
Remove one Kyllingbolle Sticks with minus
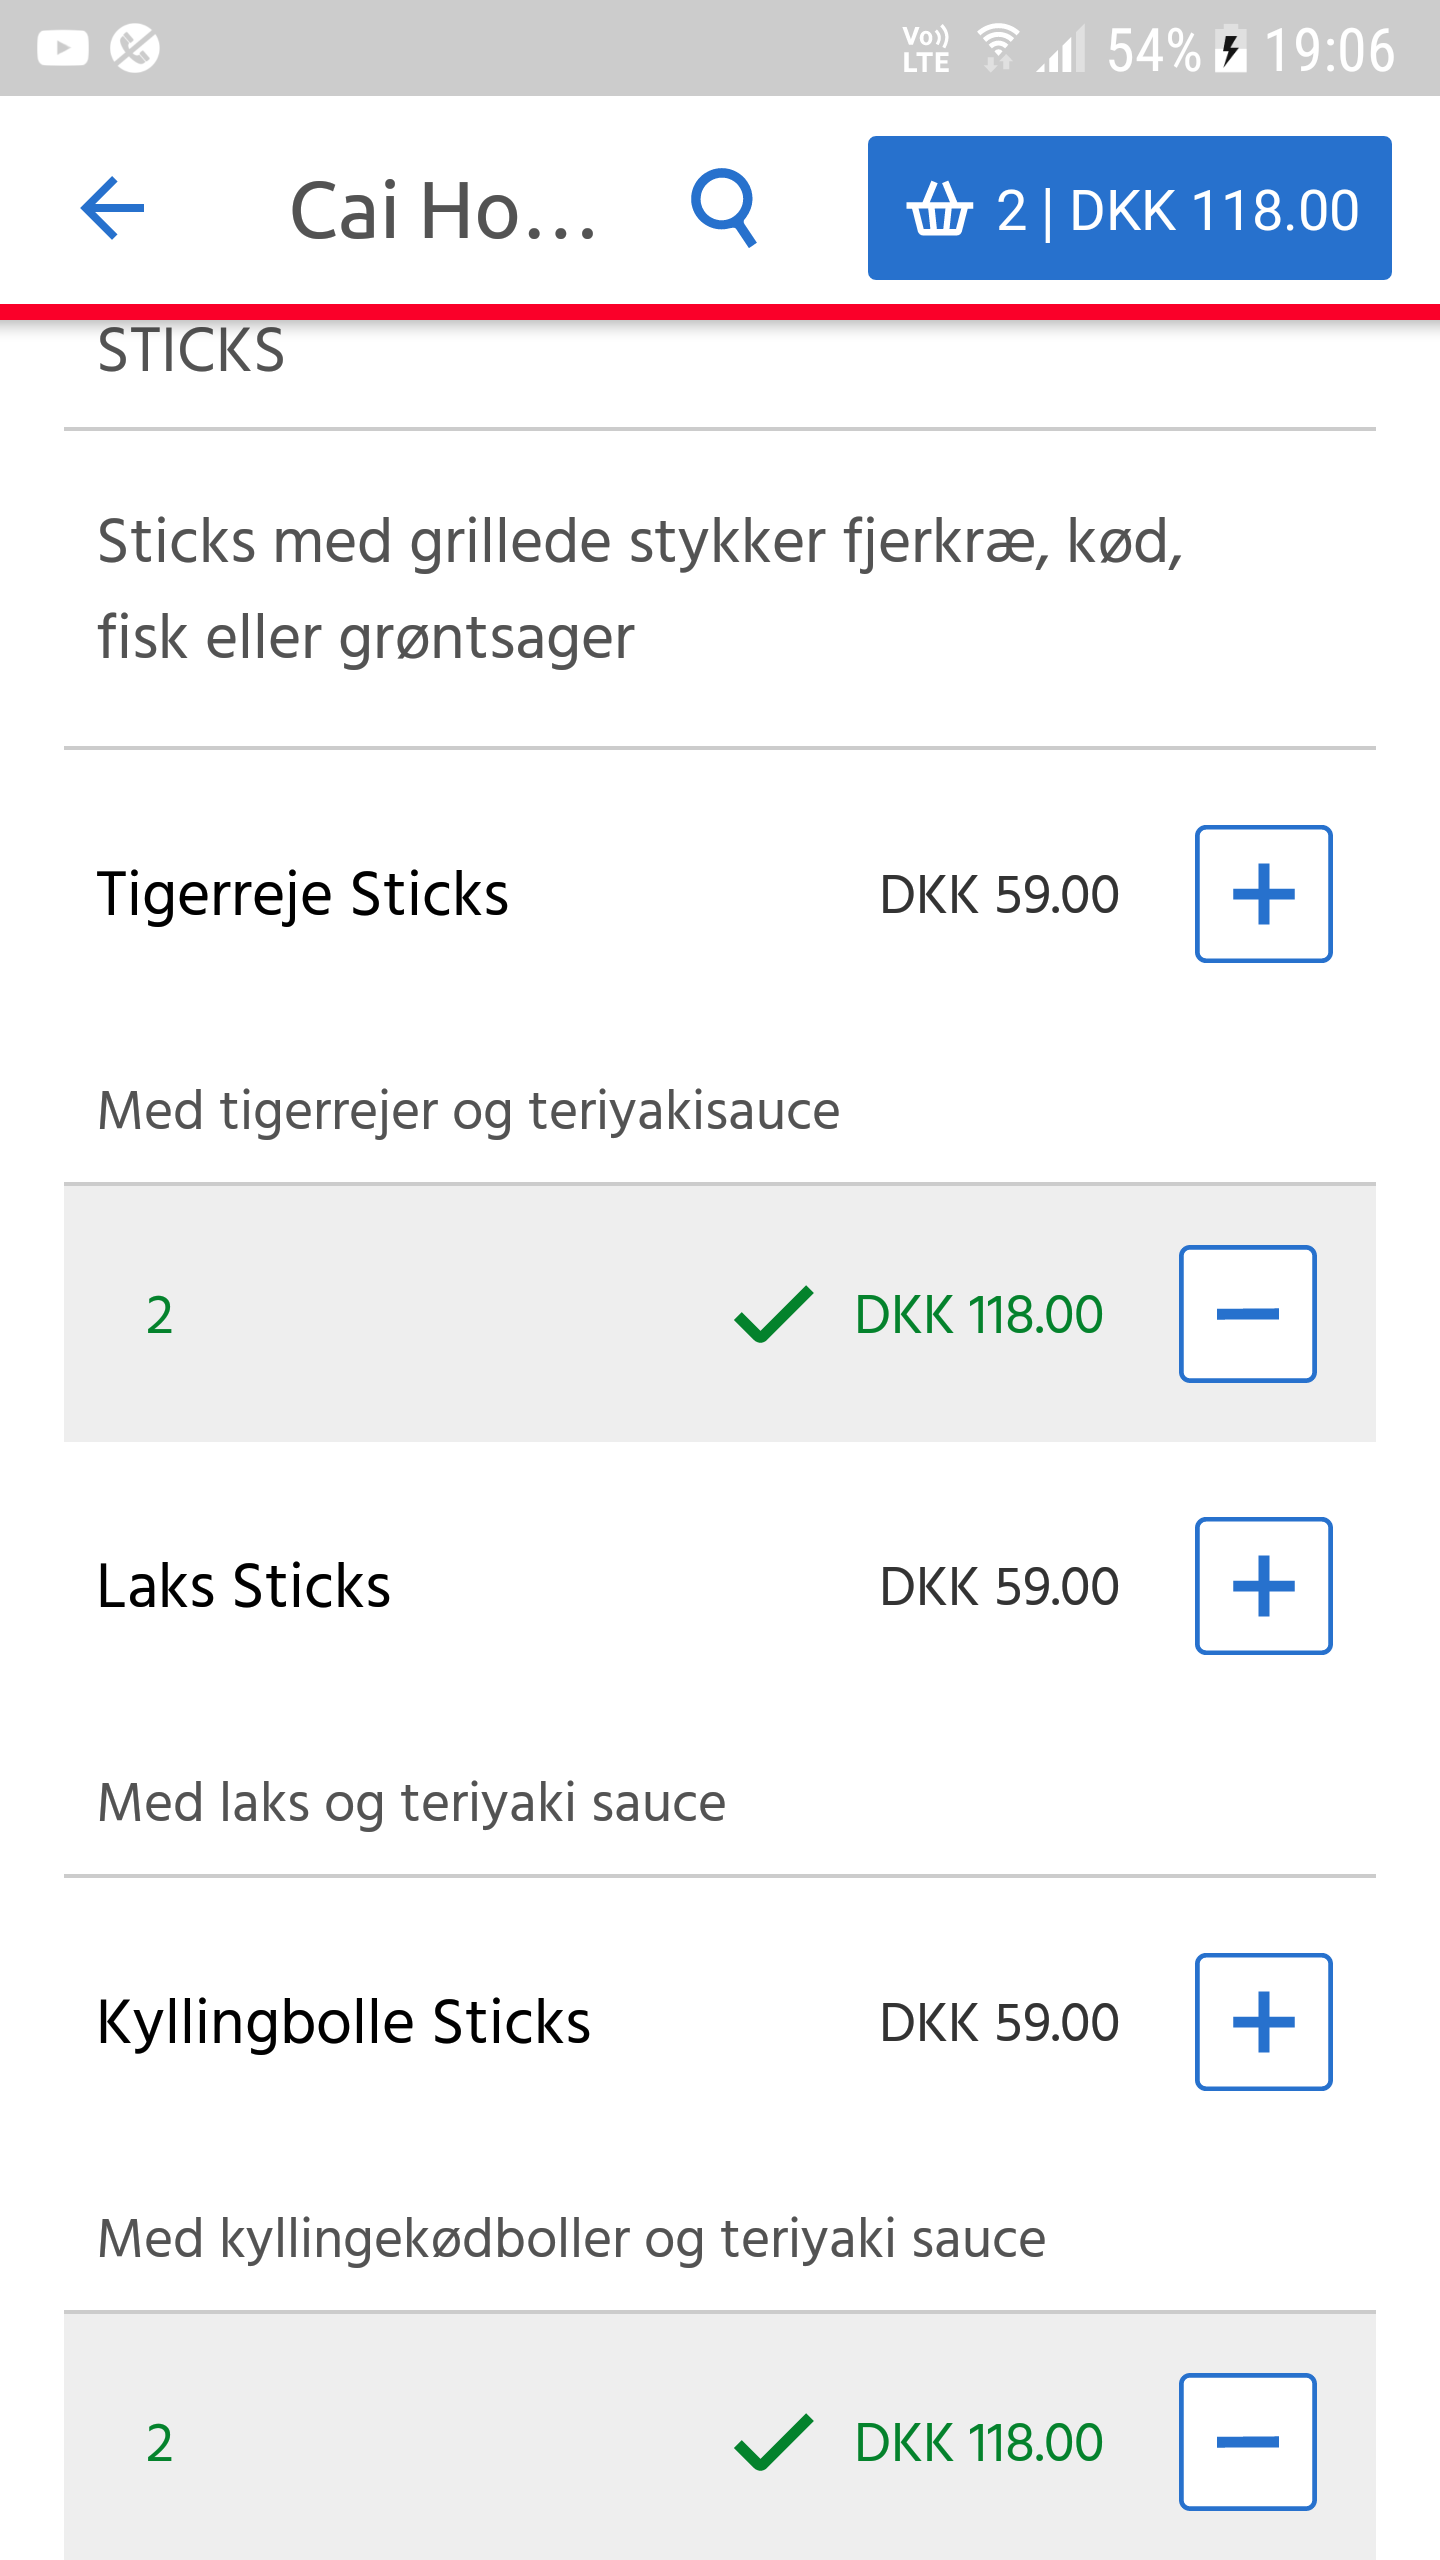[x=1247, y=2442]
